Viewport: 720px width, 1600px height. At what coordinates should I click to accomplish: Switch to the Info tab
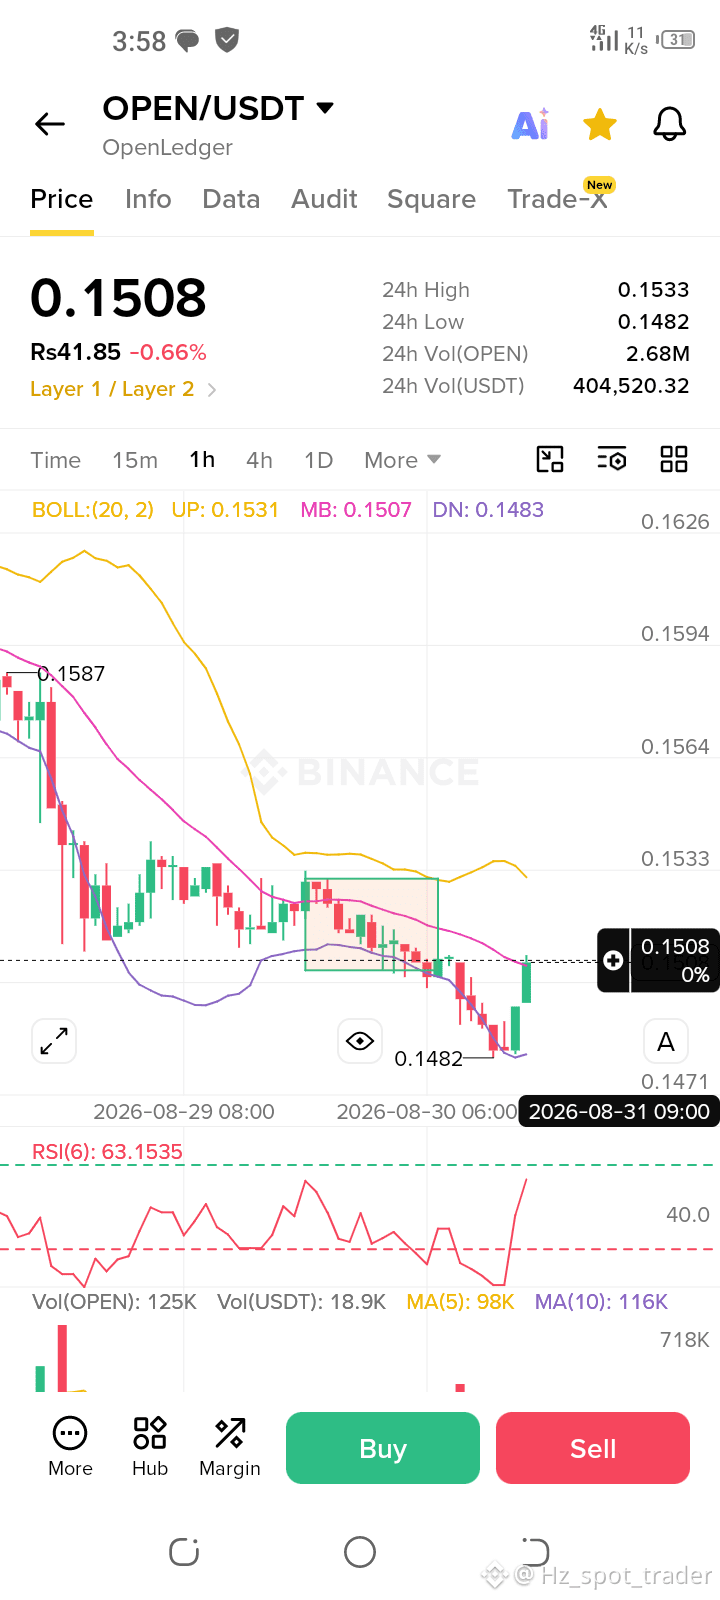148,199
